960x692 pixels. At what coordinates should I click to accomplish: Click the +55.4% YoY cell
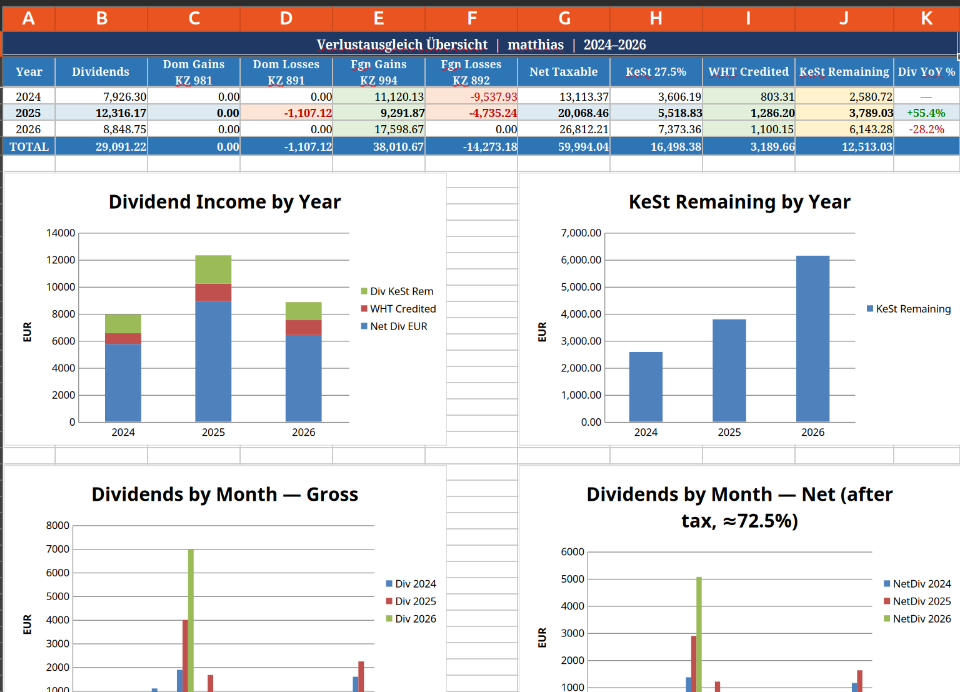coord(926,113)
